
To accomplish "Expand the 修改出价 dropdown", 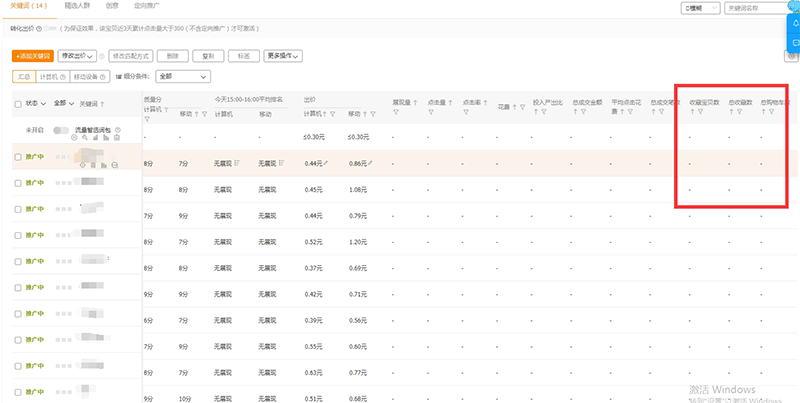I will [x=79, y=57].
